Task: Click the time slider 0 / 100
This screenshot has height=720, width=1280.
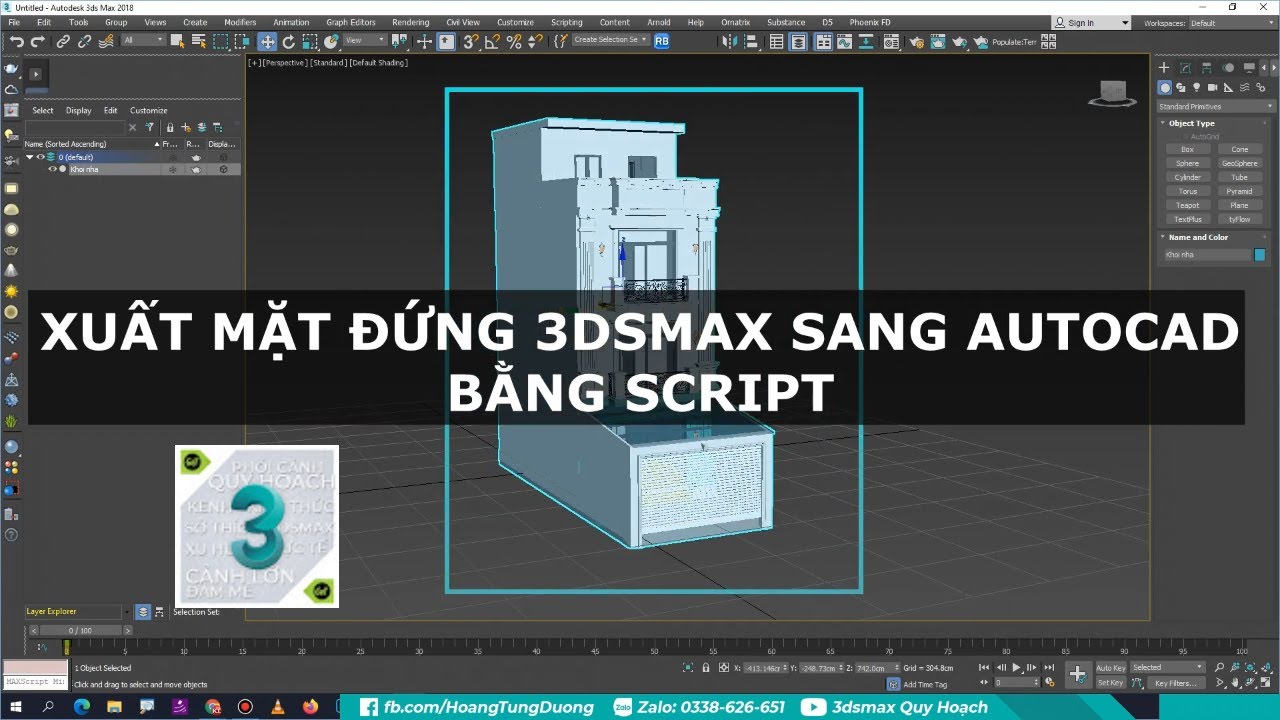Action: (x=79, y=631)
